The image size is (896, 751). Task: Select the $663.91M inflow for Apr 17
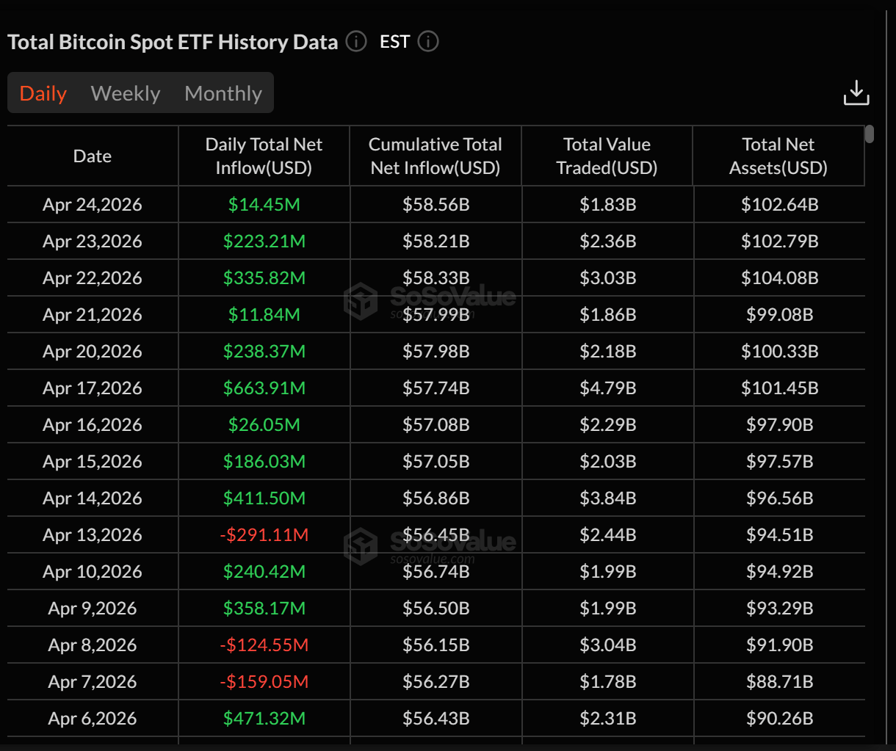264,388
